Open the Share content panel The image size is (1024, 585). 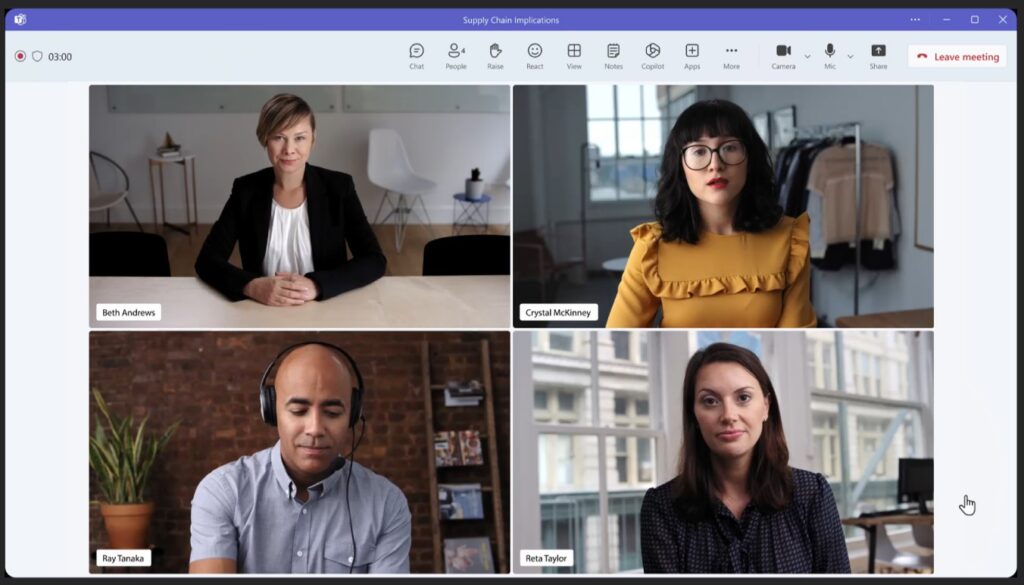pyautogui.click(x=878, y=56)
